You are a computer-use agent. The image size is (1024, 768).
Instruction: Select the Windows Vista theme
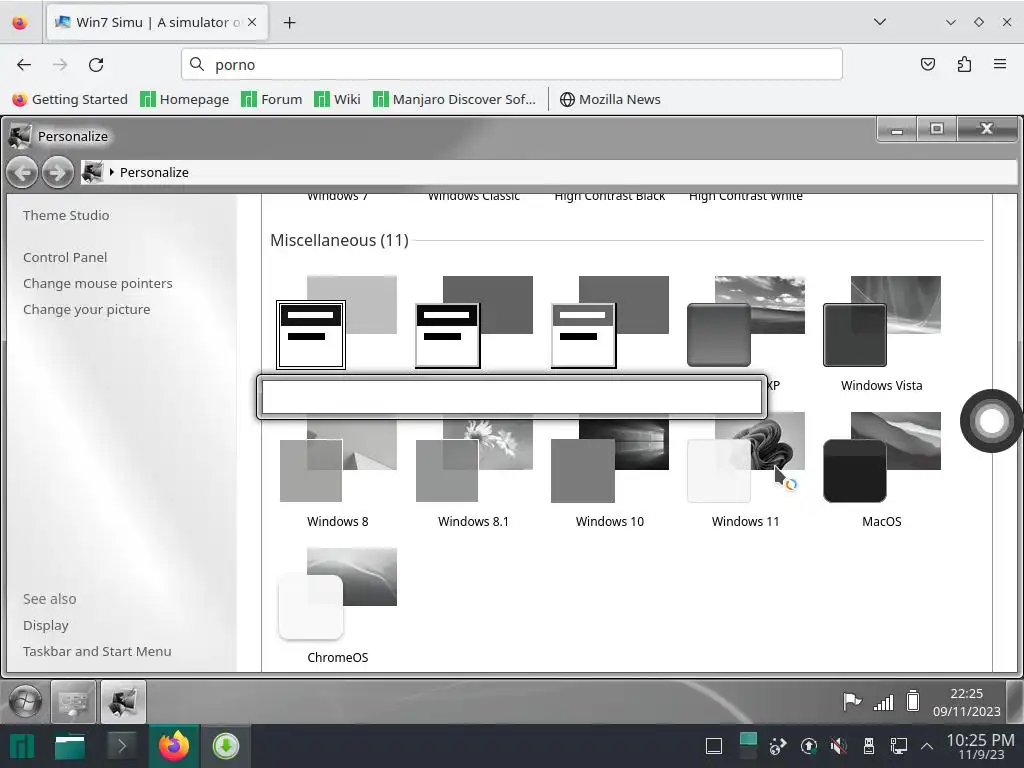coord(881,334)
